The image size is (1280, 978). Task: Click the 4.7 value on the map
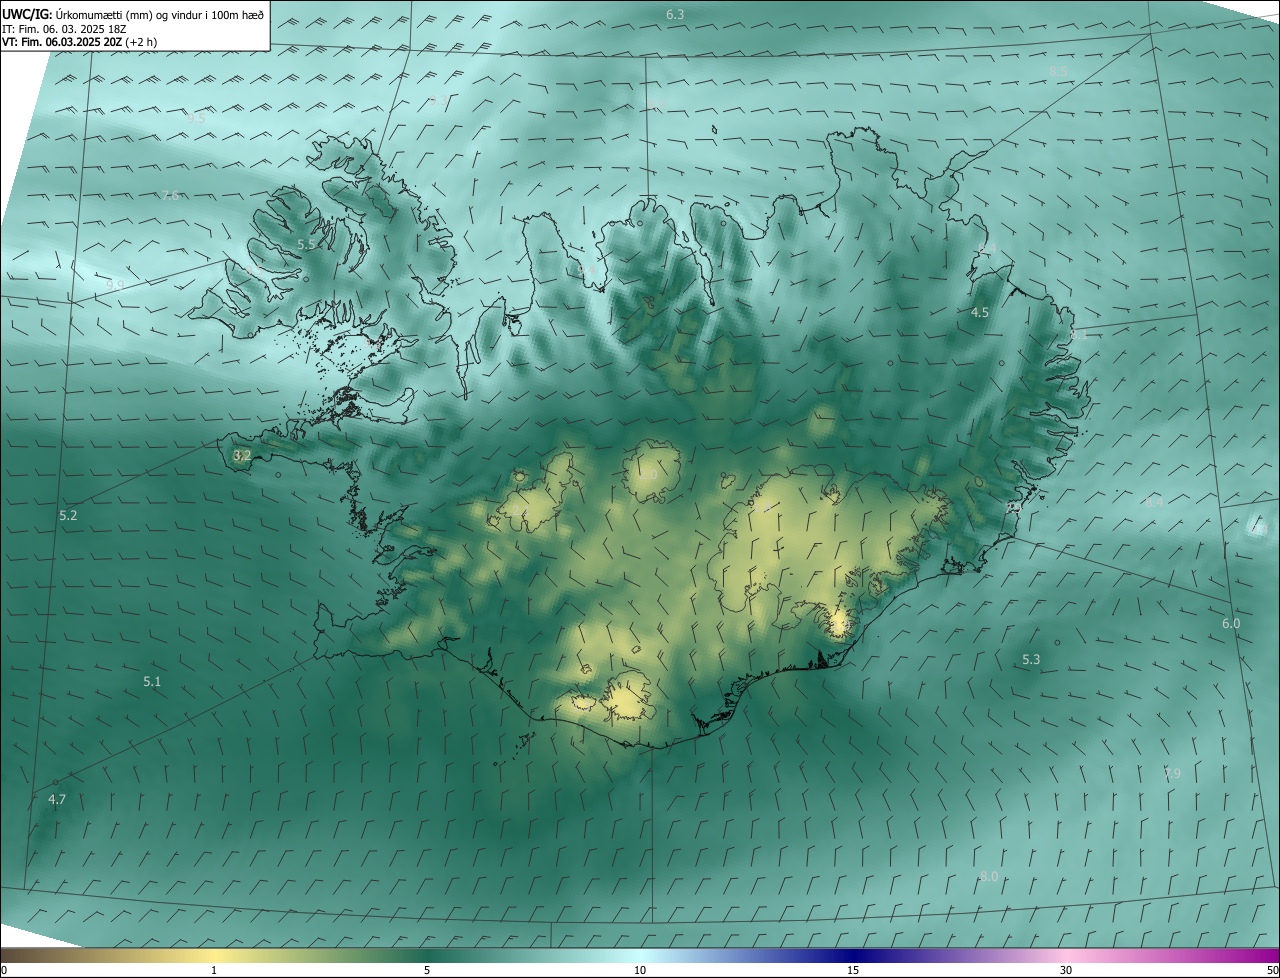57,800
